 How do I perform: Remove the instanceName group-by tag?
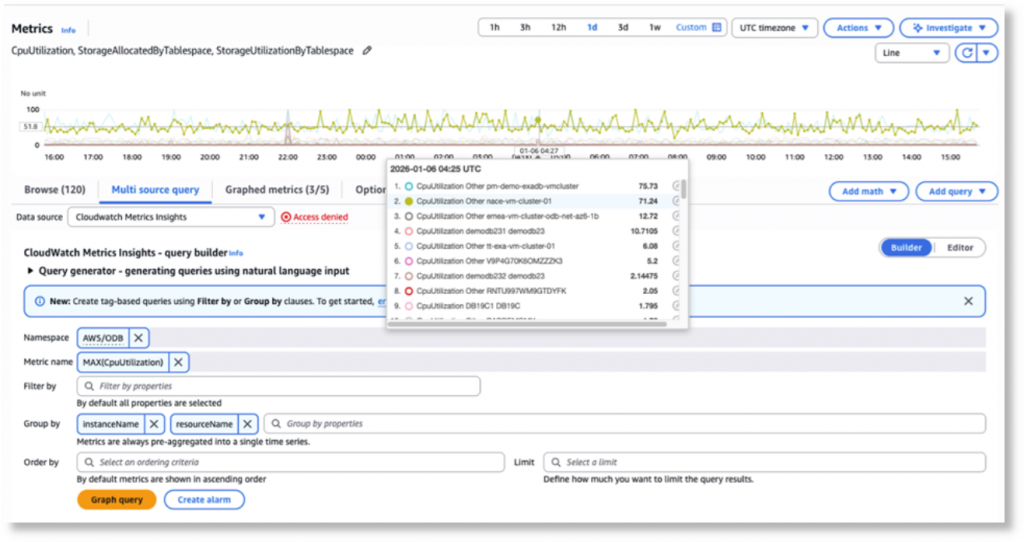pos(154,424)
